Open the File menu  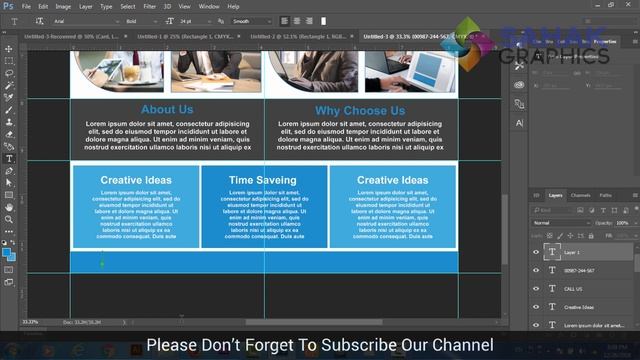click(26, 7)
